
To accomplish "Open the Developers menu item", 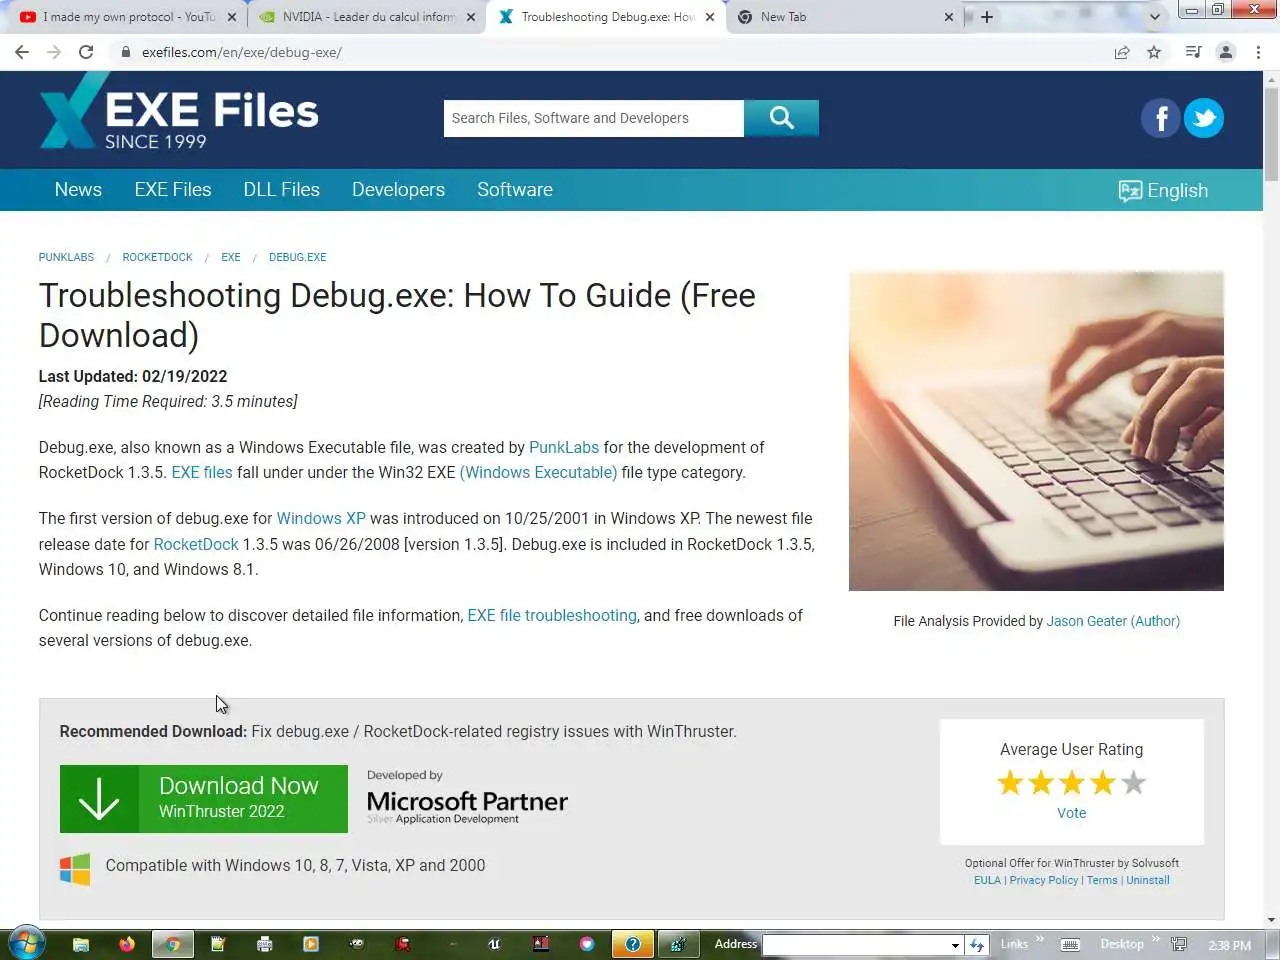I will coord(398,190).
